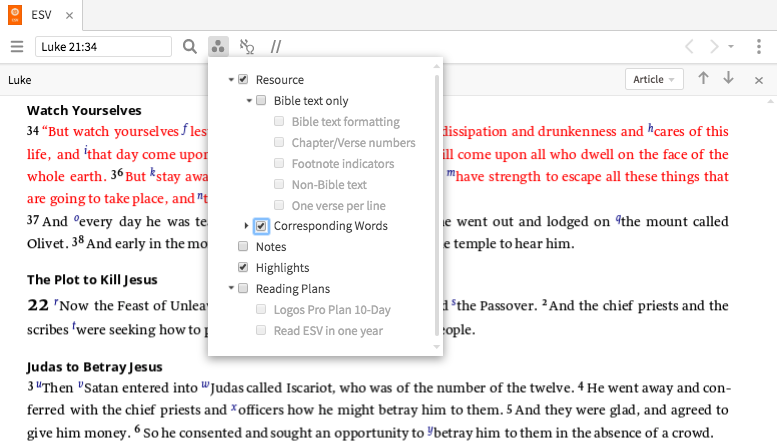Jump to next article with down arrow
This screenshot has height=443, width=777.
pos(728,78)
